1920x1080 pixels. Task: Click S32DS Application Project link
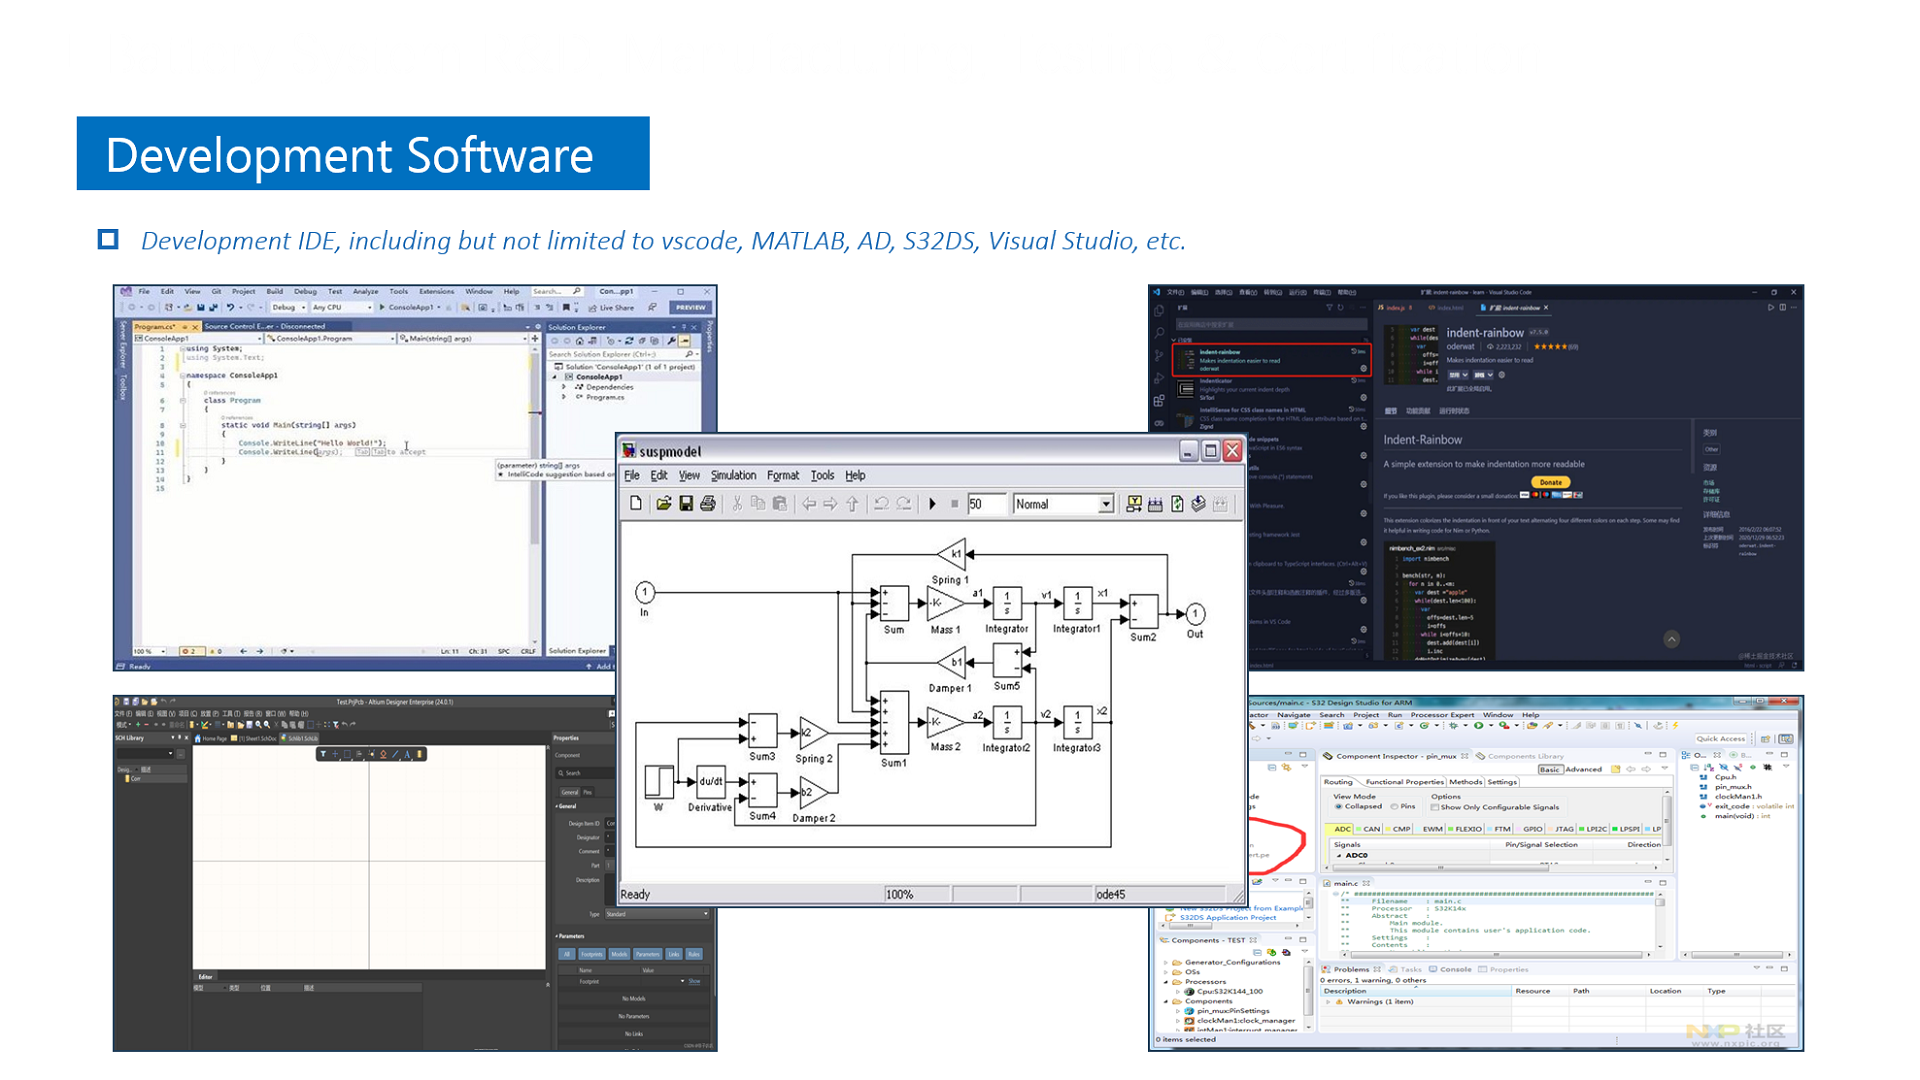tap(1227, 917)
